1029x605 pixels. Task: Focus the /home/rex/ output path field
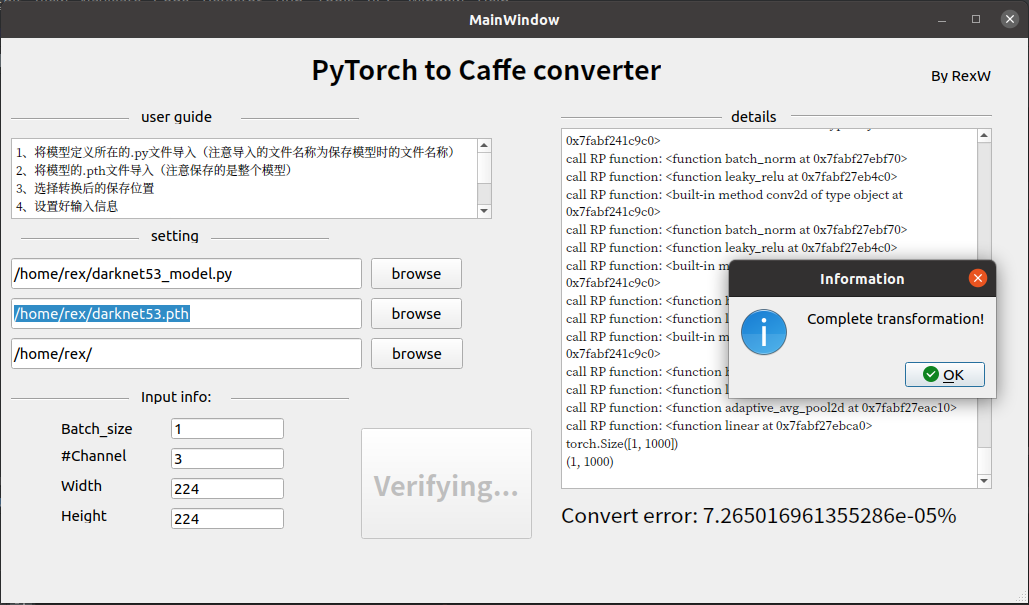click(186, 354)
